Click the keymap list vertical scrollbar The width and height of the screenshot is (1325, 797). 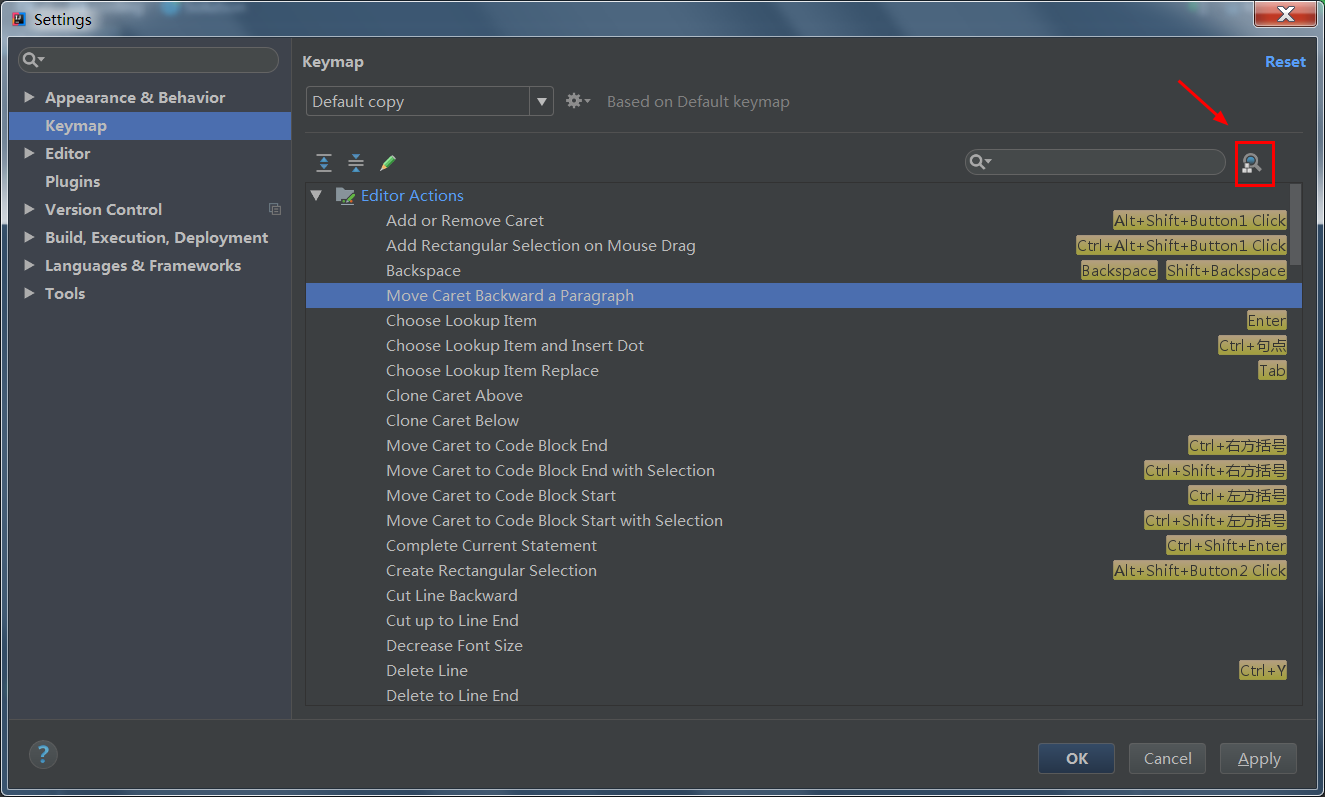tap(1296, 225)
